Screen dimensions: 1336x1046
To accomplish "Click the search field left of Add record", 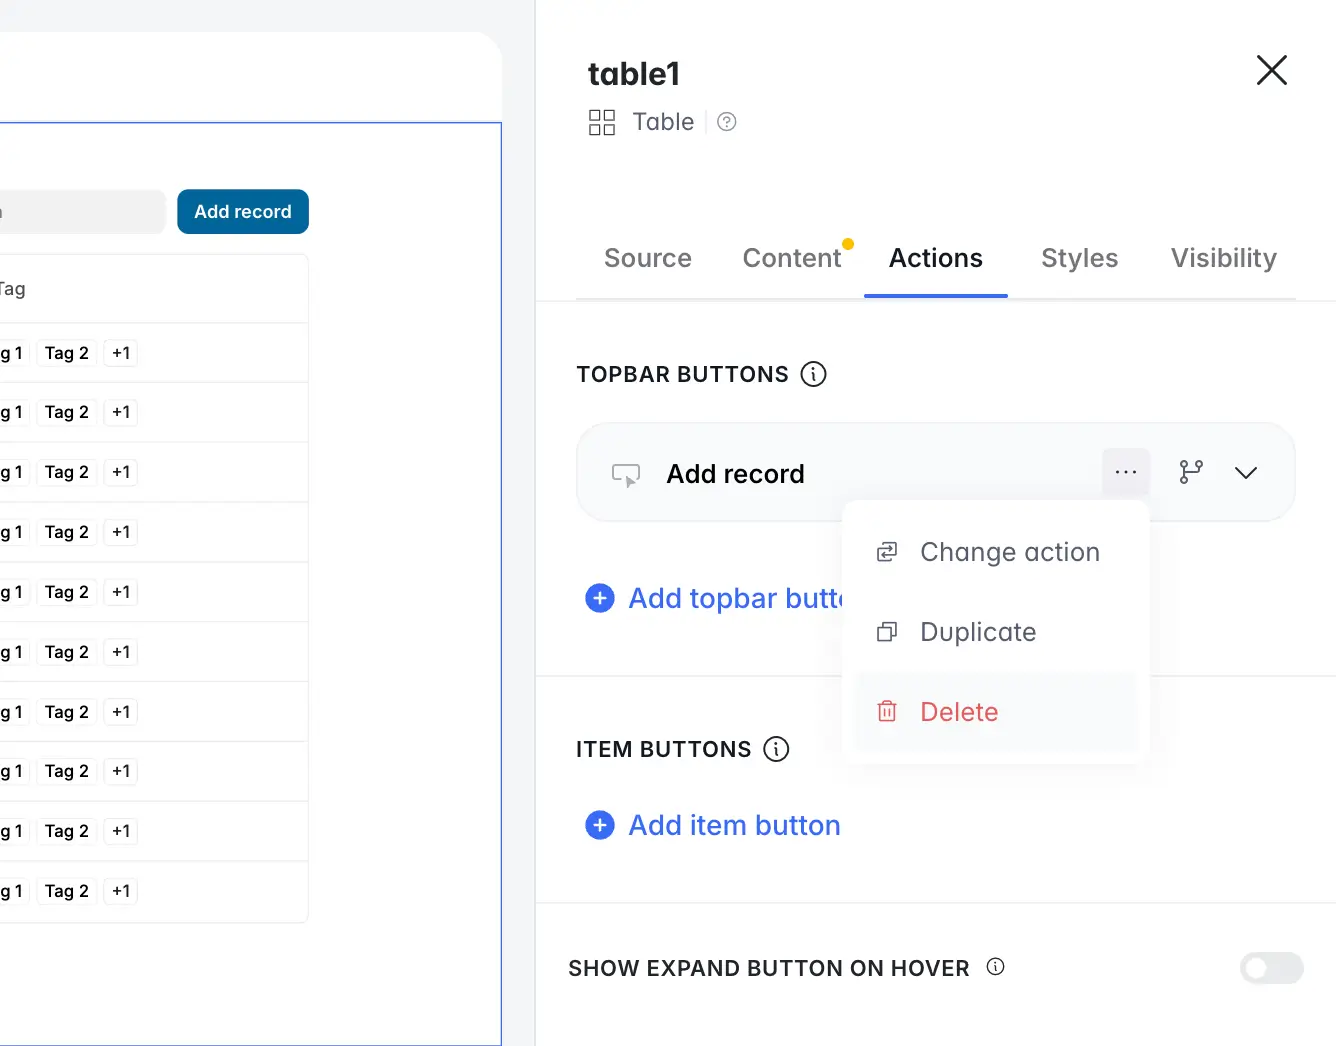I will click(x=82, y=212).
